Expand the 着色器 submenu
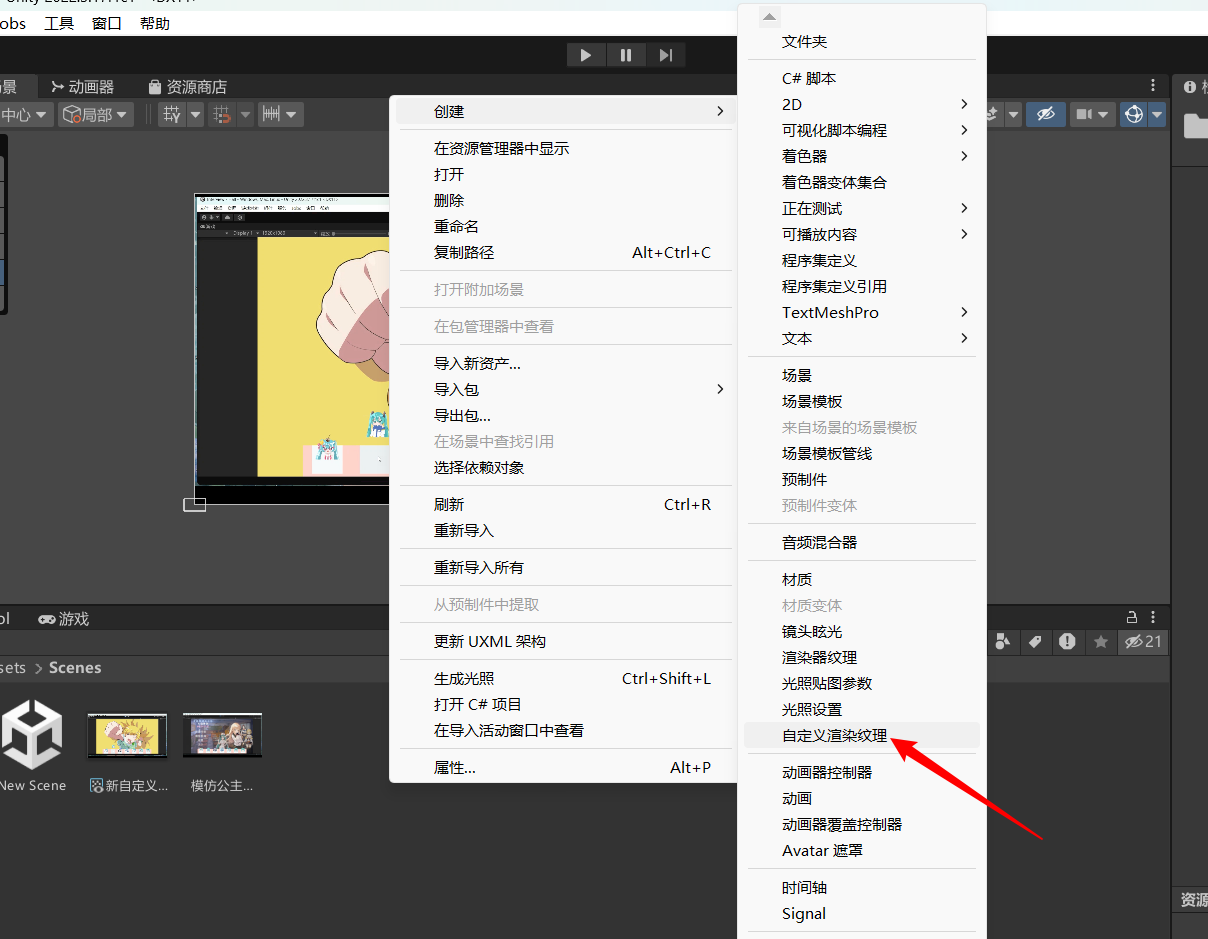This screenshot has width=1208, height=939. pos(862,156)
